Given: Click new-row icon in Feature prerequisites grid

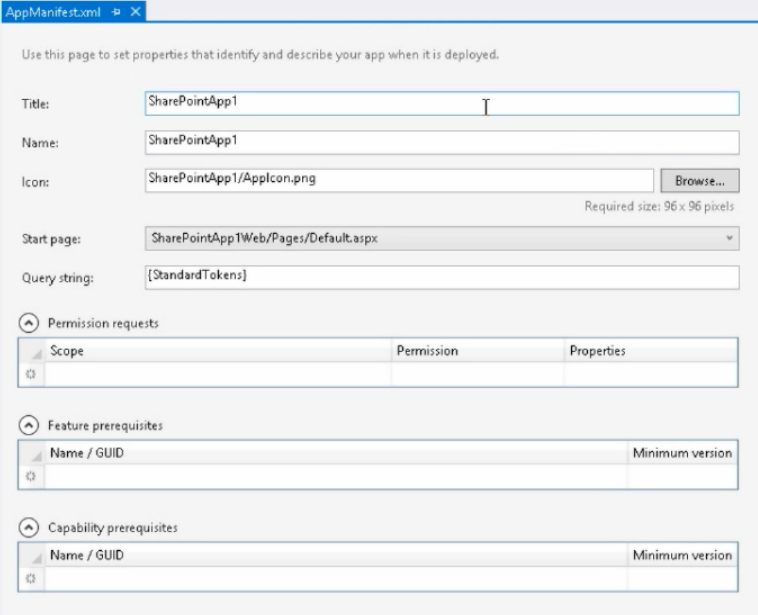Looking at the screenshot, I should 31,476.
